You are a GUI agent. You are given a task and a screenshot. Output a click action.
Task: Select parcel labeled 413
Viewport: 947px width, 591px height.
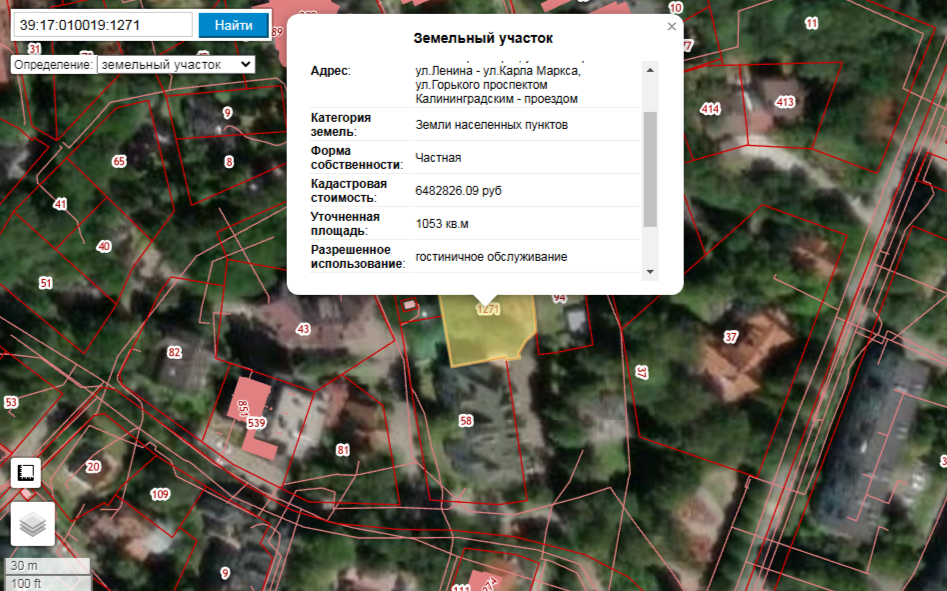784,102
